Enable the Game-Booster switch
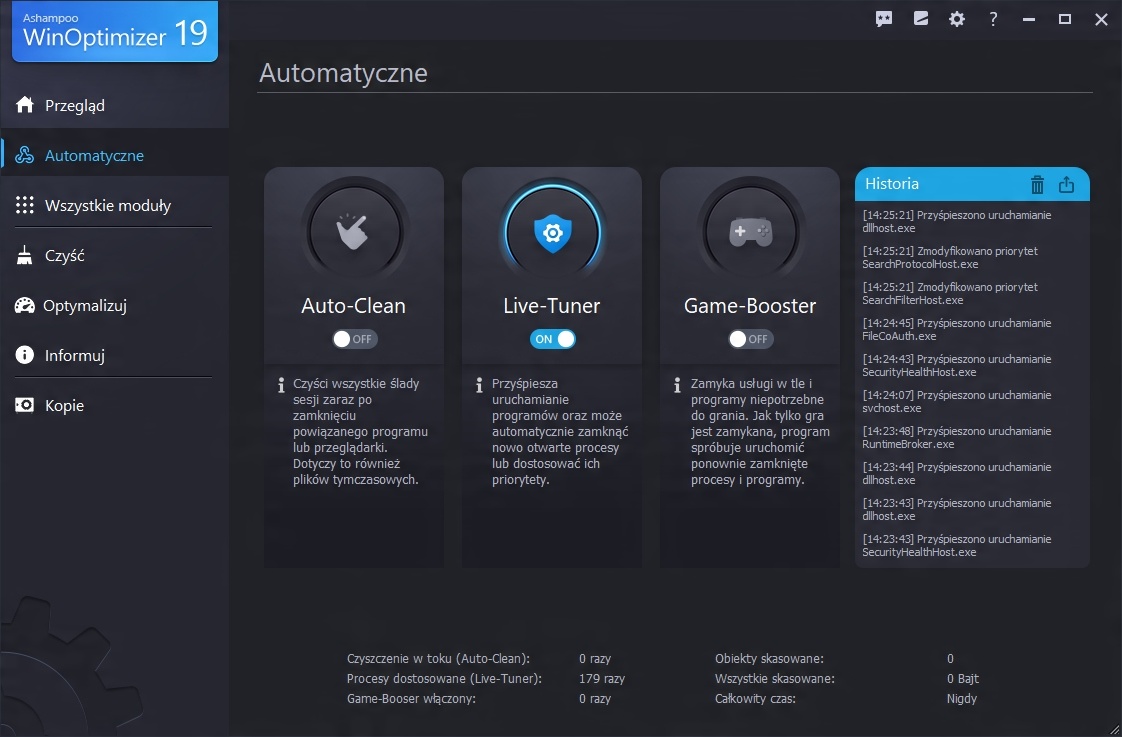1122x737 pixels. [x=751, y=339]
